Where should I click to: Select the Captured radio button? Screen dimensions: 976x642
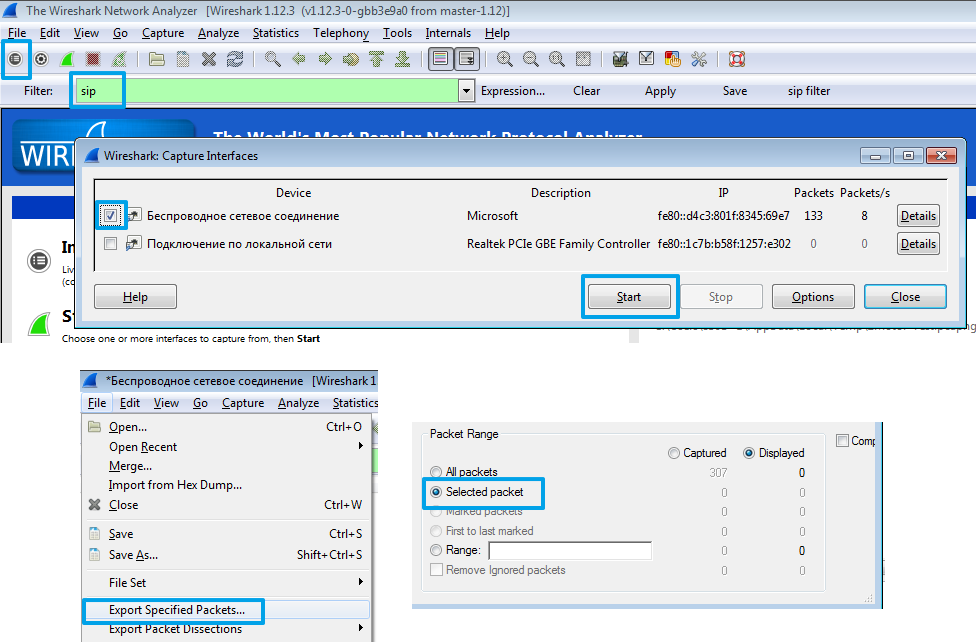[x=673, y=453]
